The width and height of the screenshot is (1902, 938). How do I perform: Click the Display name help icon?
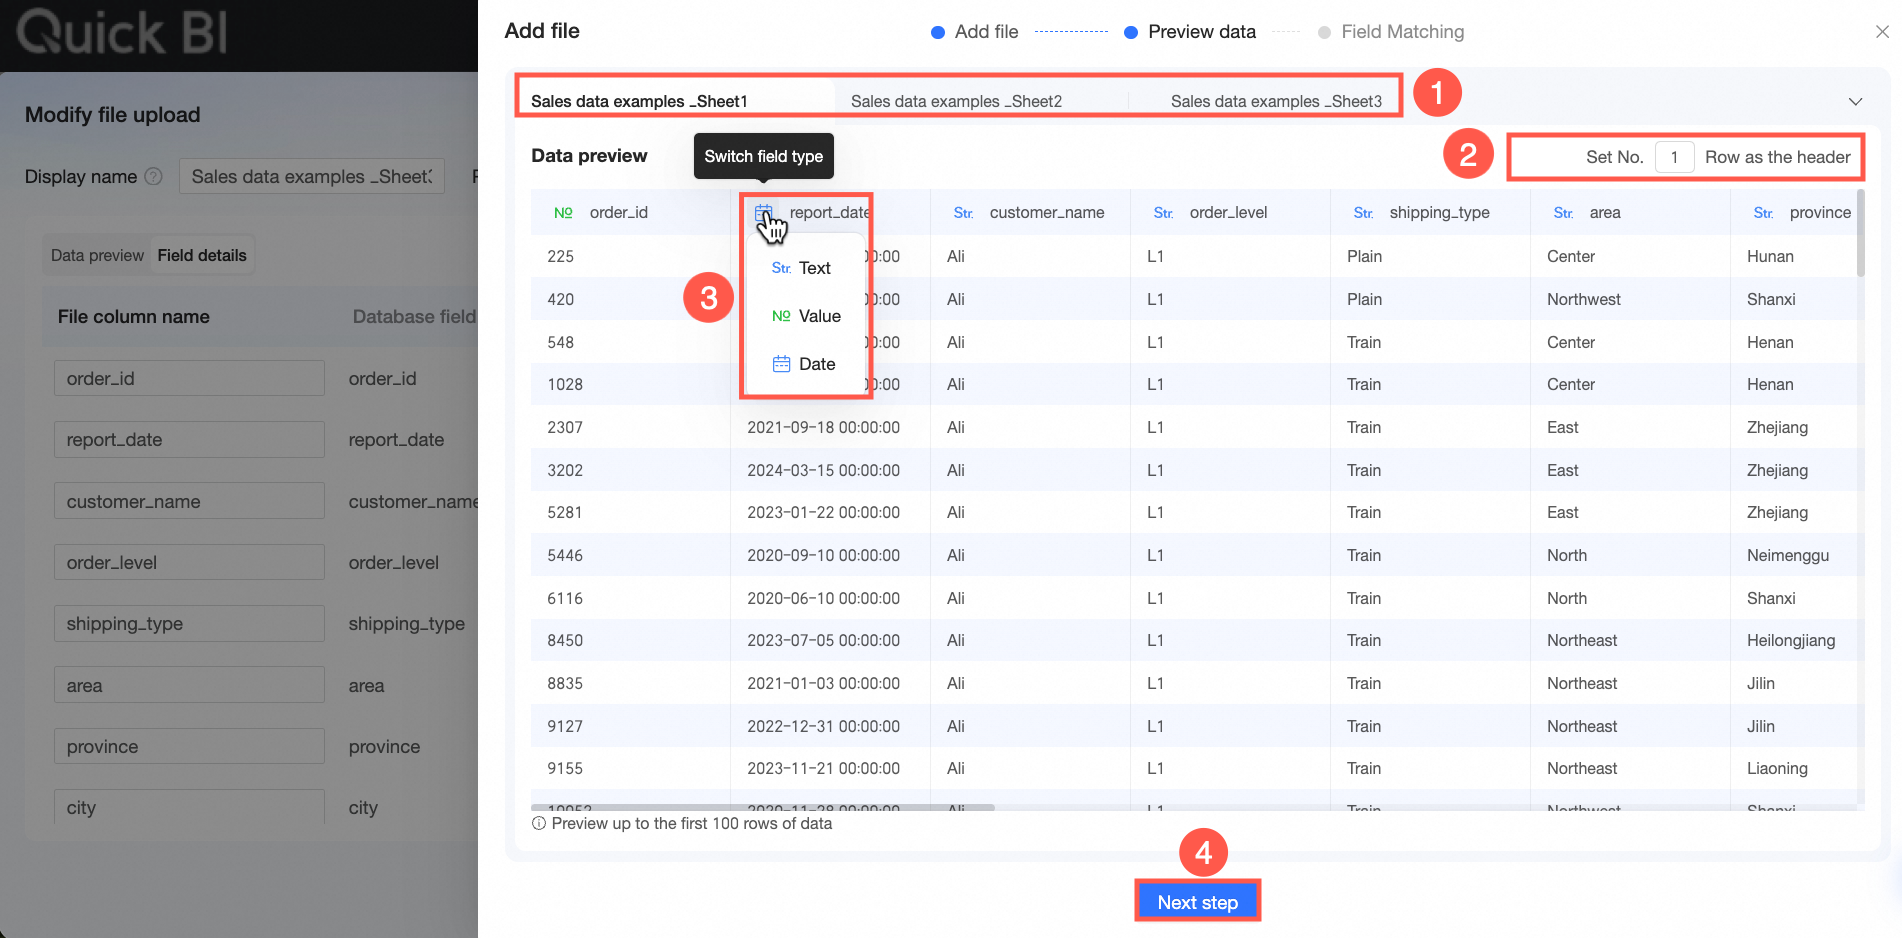[153, 177]
